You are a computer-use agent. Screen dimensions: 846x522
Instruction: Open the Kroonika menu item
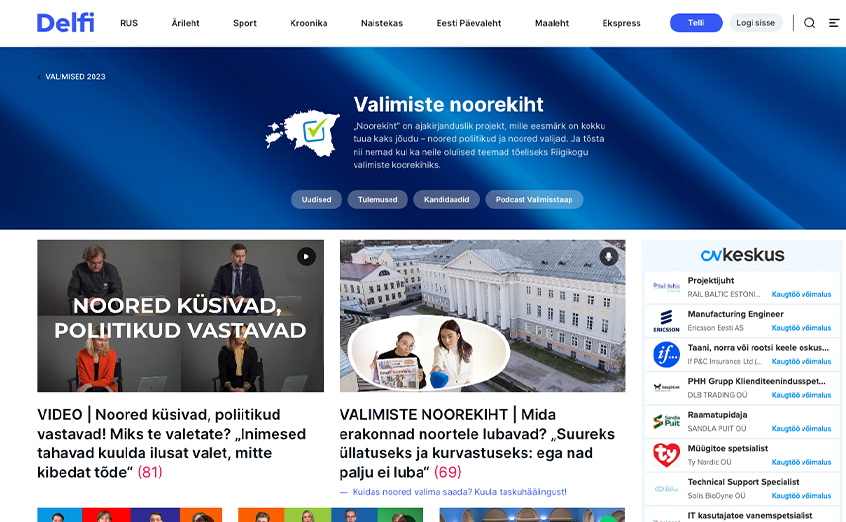(309, 23)
